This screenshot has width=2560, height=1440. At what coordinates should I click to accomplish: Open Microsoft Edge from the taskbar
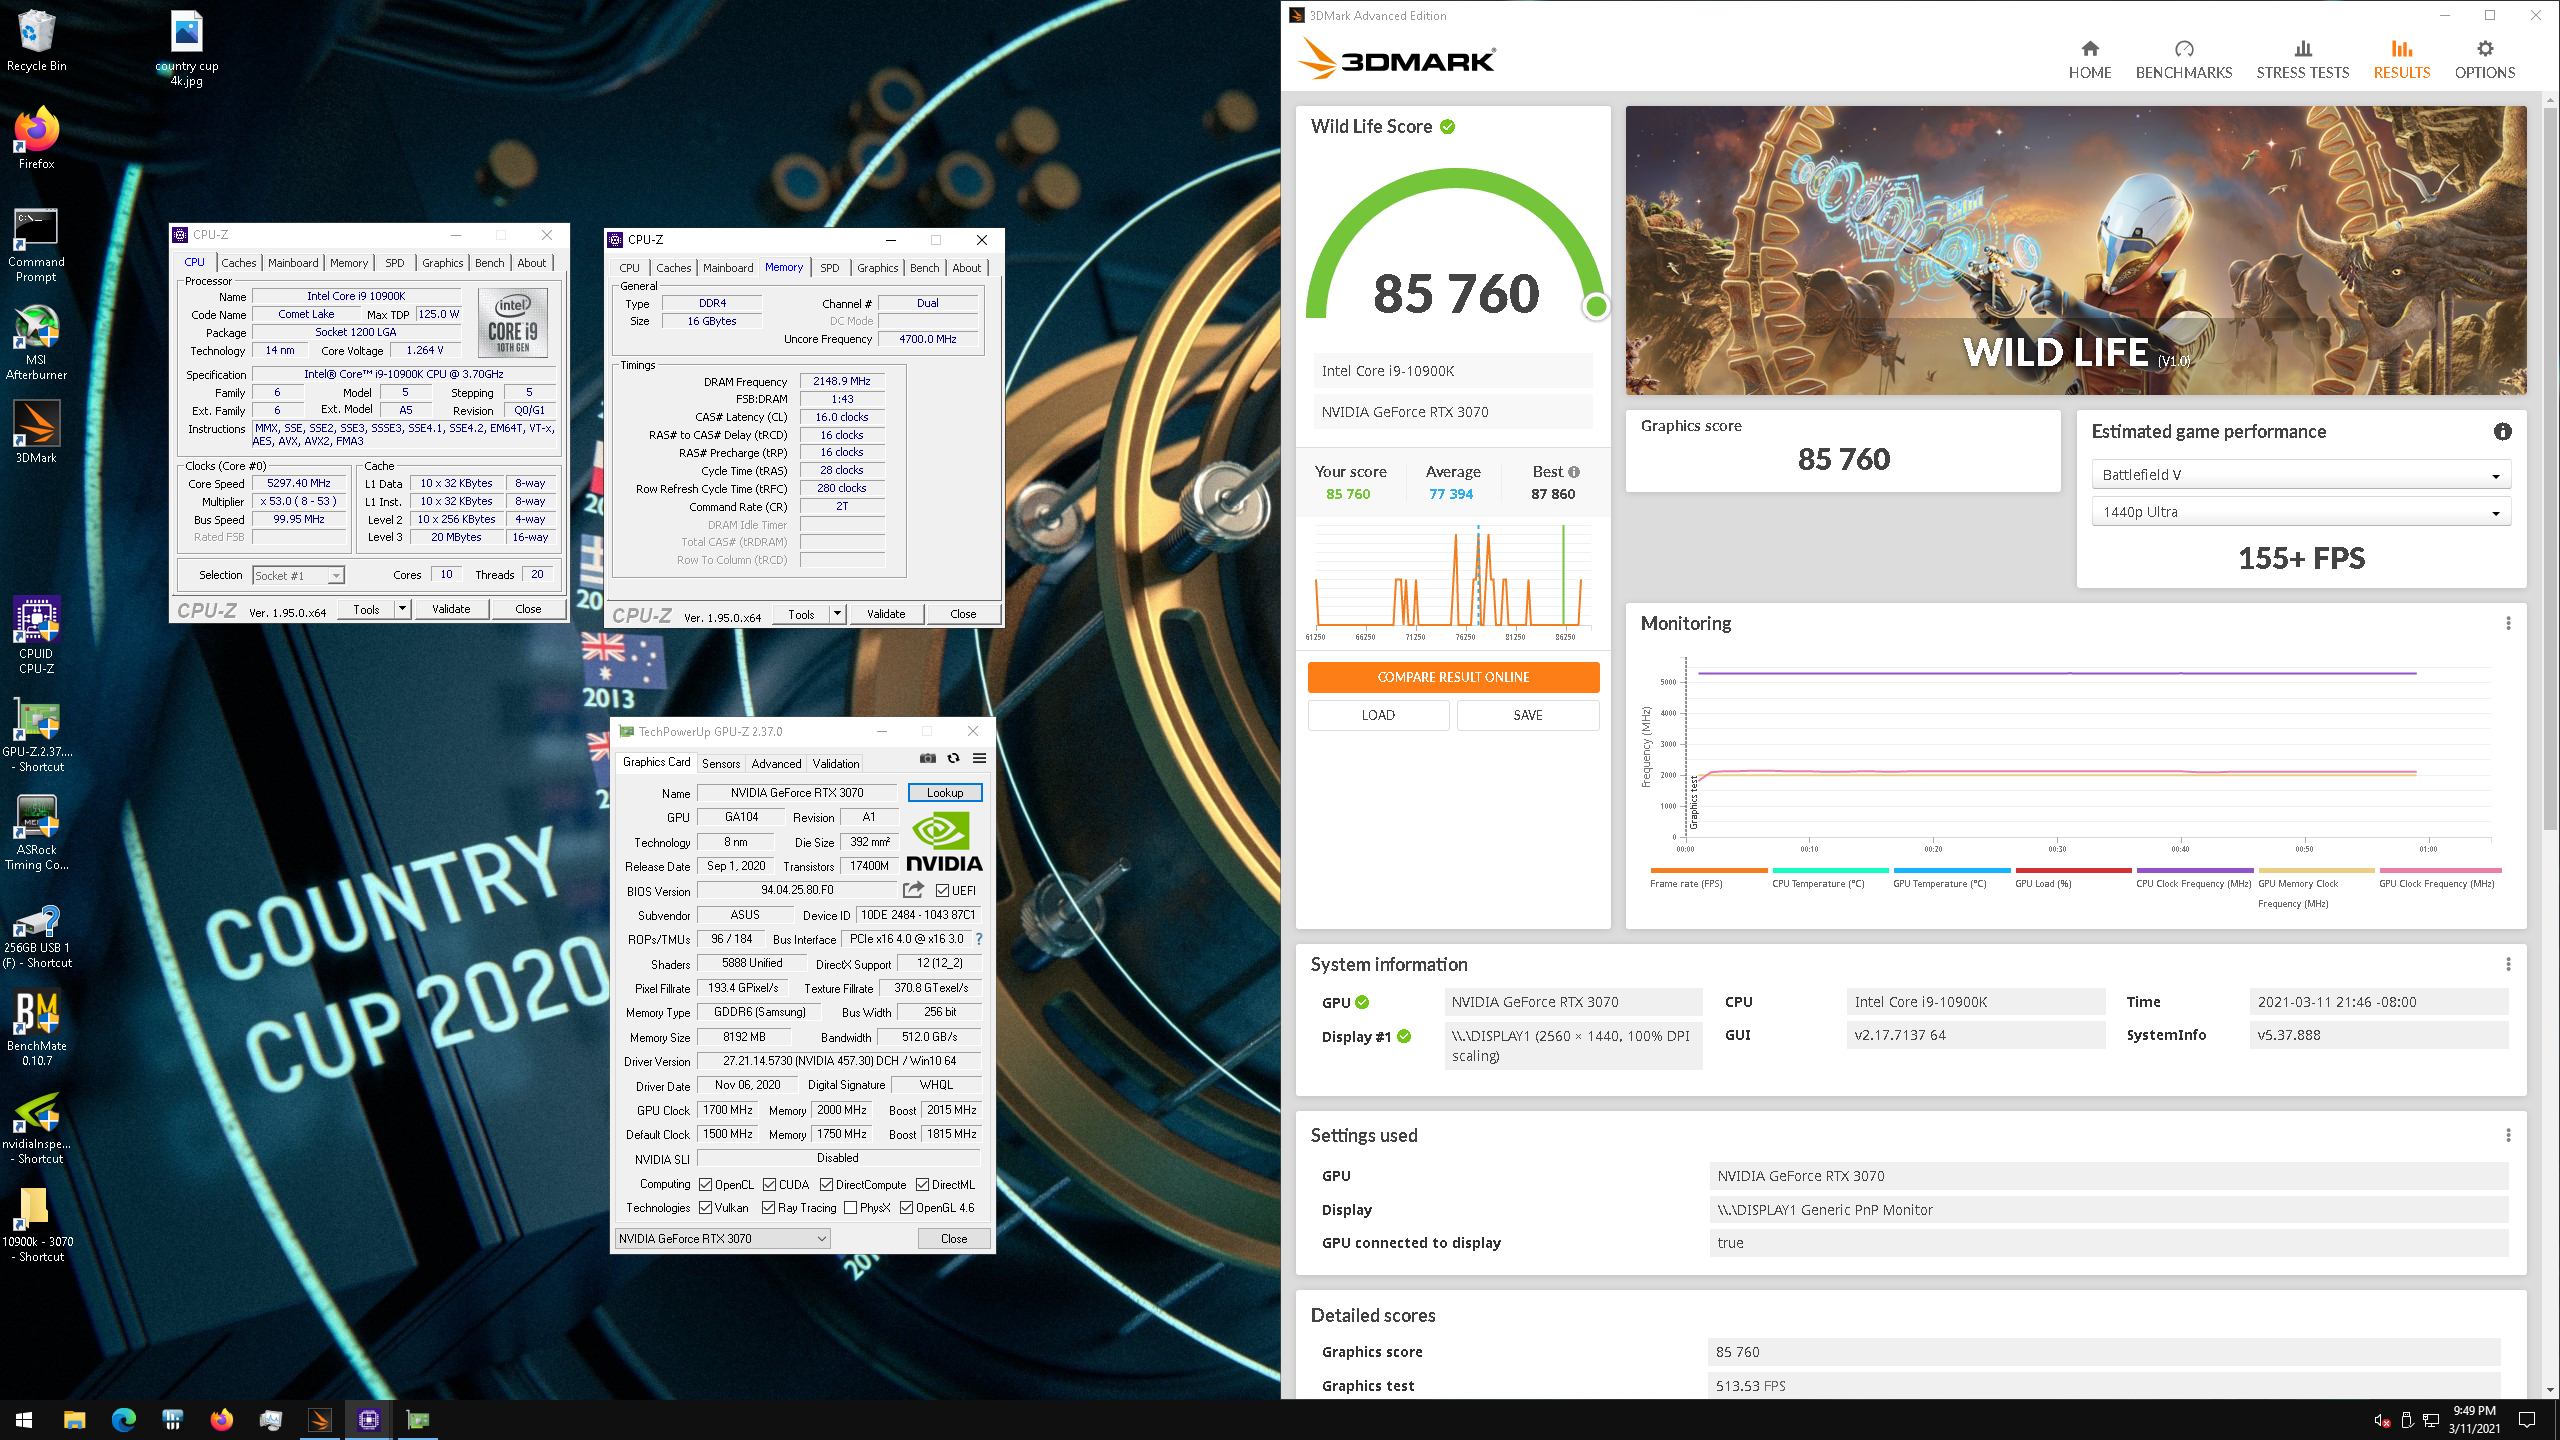(x=123, y=1419)
